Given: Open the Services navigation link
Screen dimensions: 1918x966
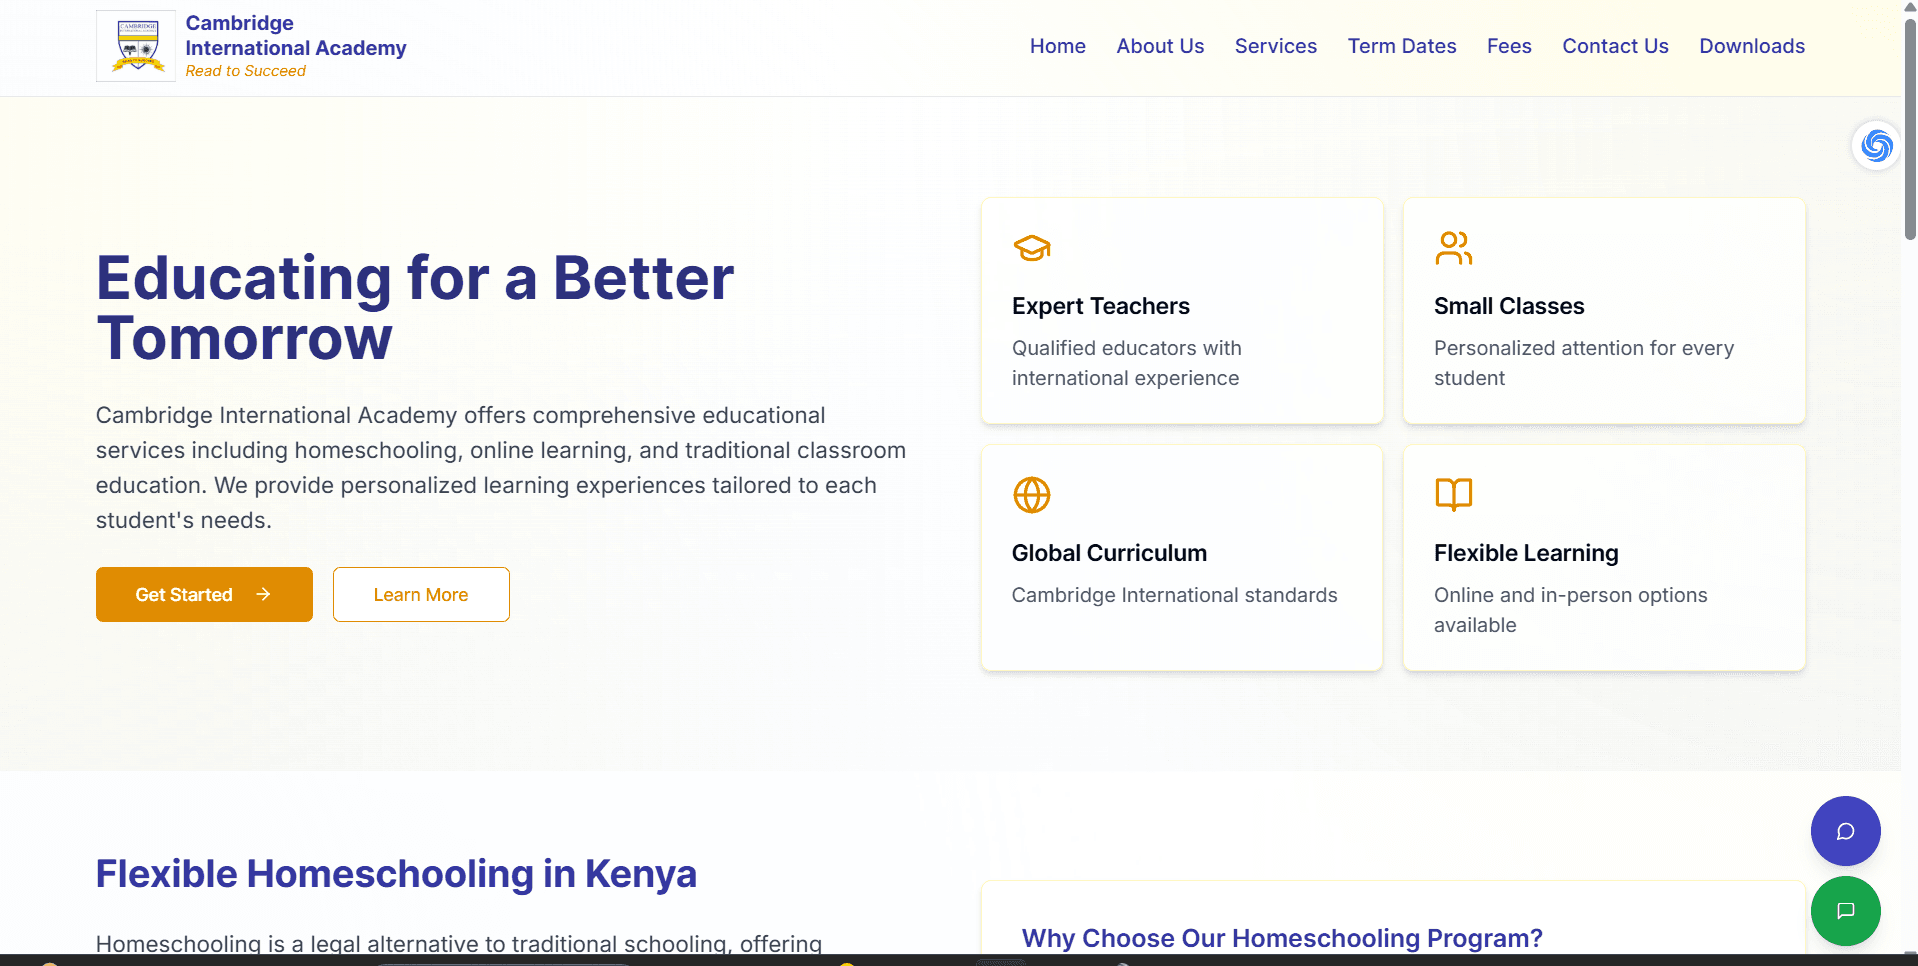Looking at the screenshot, I should point(1275,46).
